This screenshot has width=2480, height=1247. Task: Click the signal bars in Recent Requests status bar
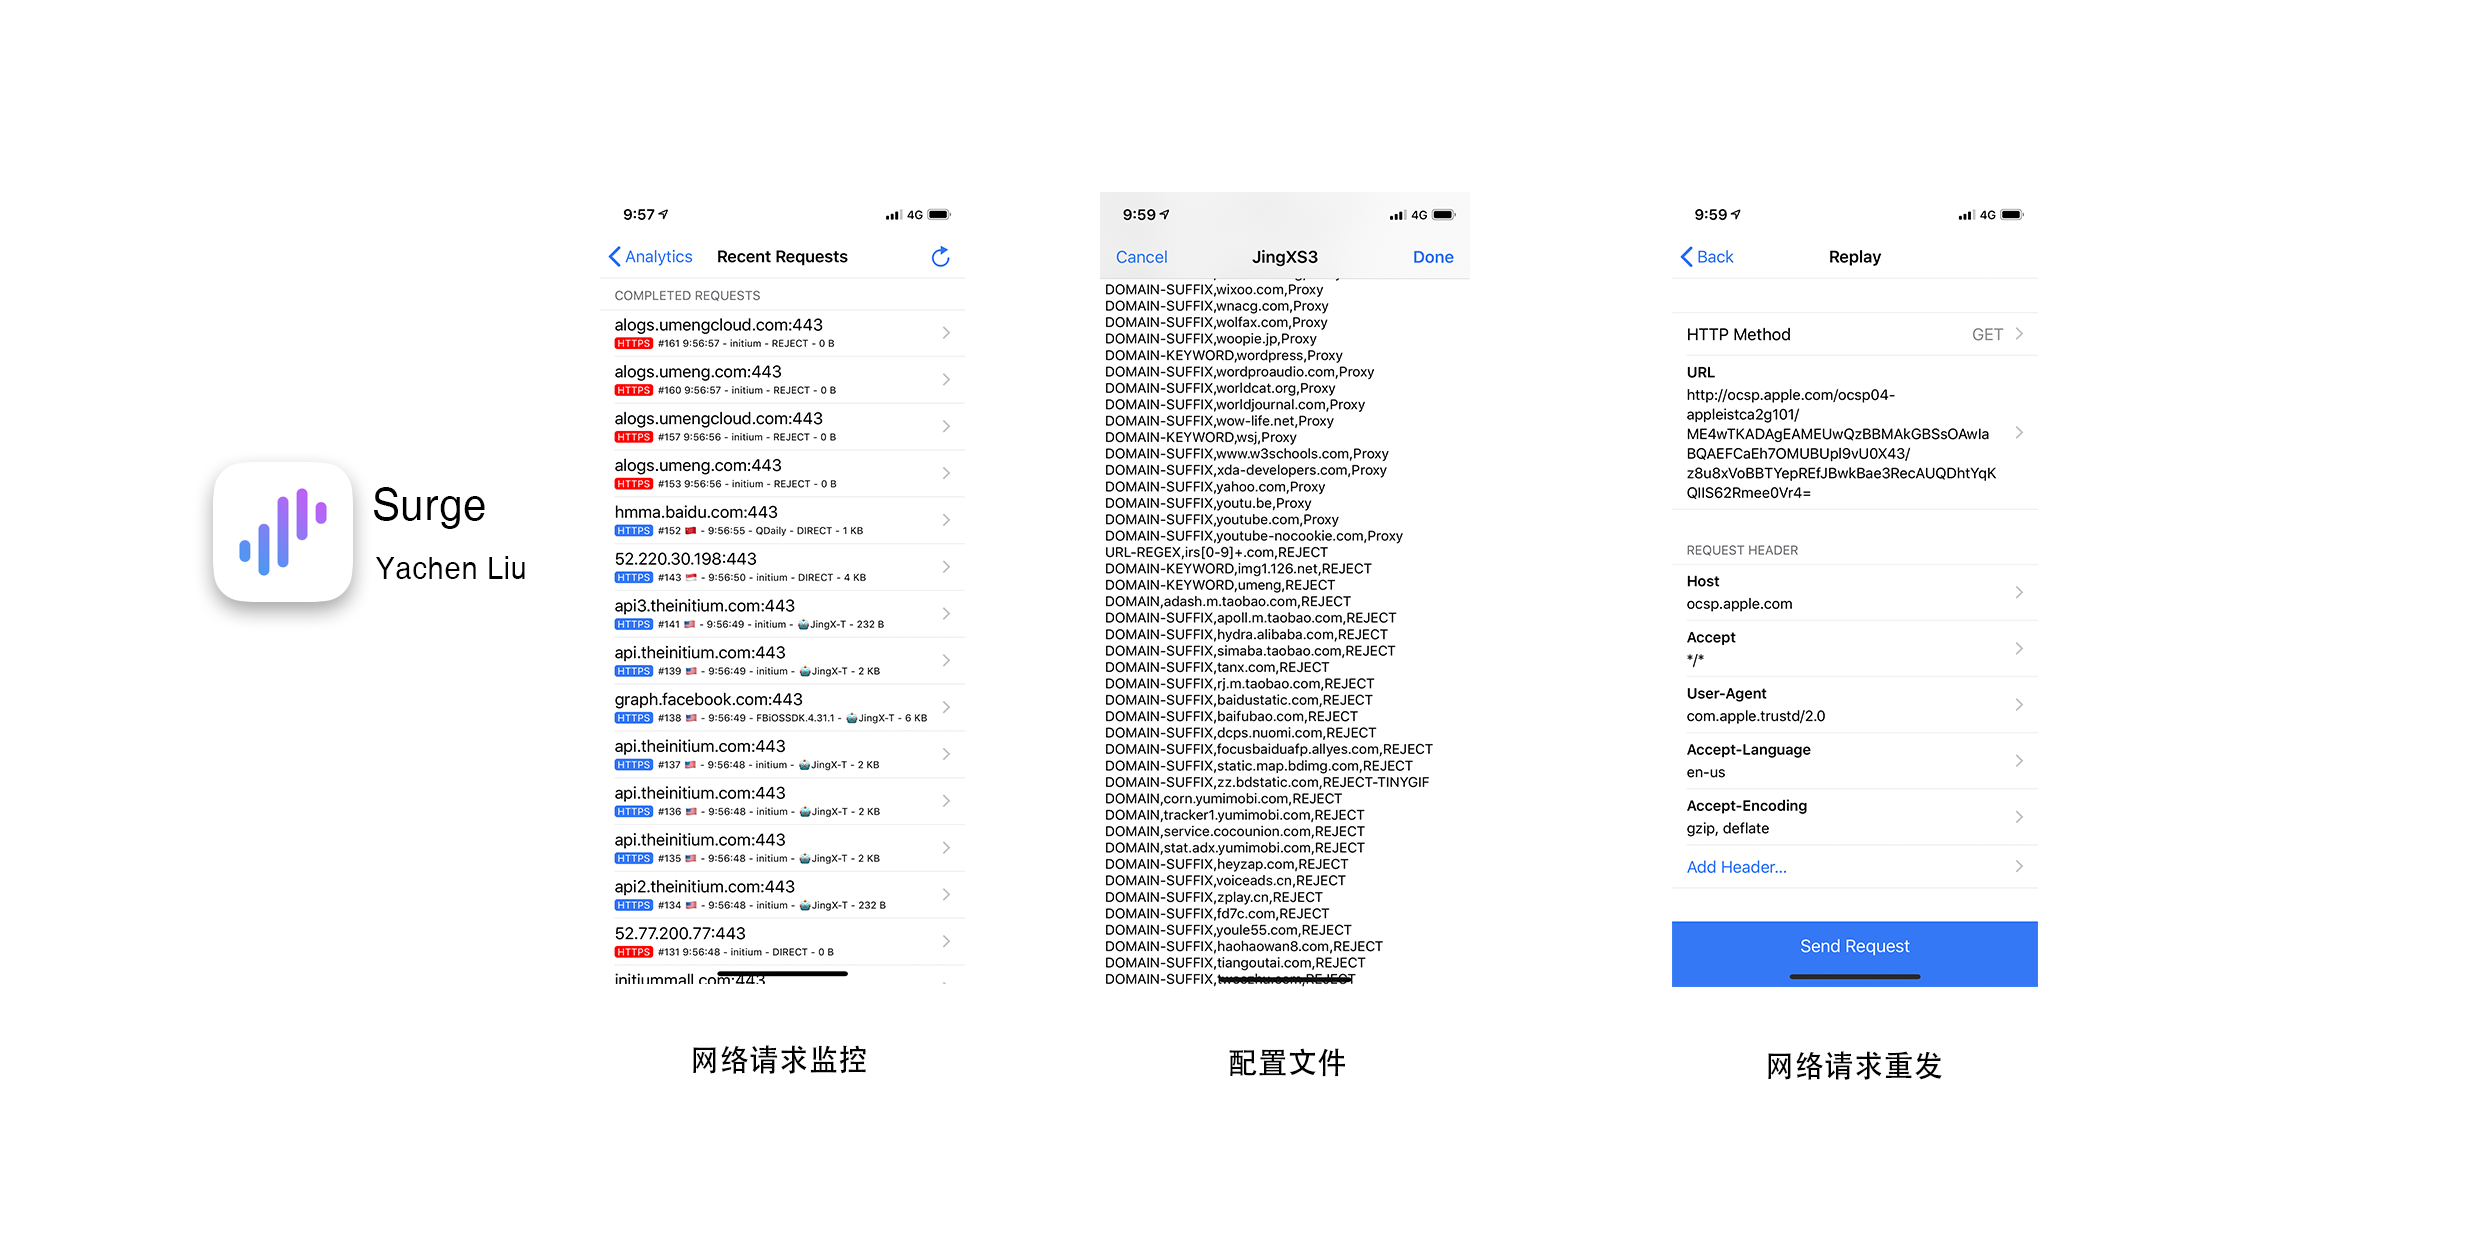892,215
